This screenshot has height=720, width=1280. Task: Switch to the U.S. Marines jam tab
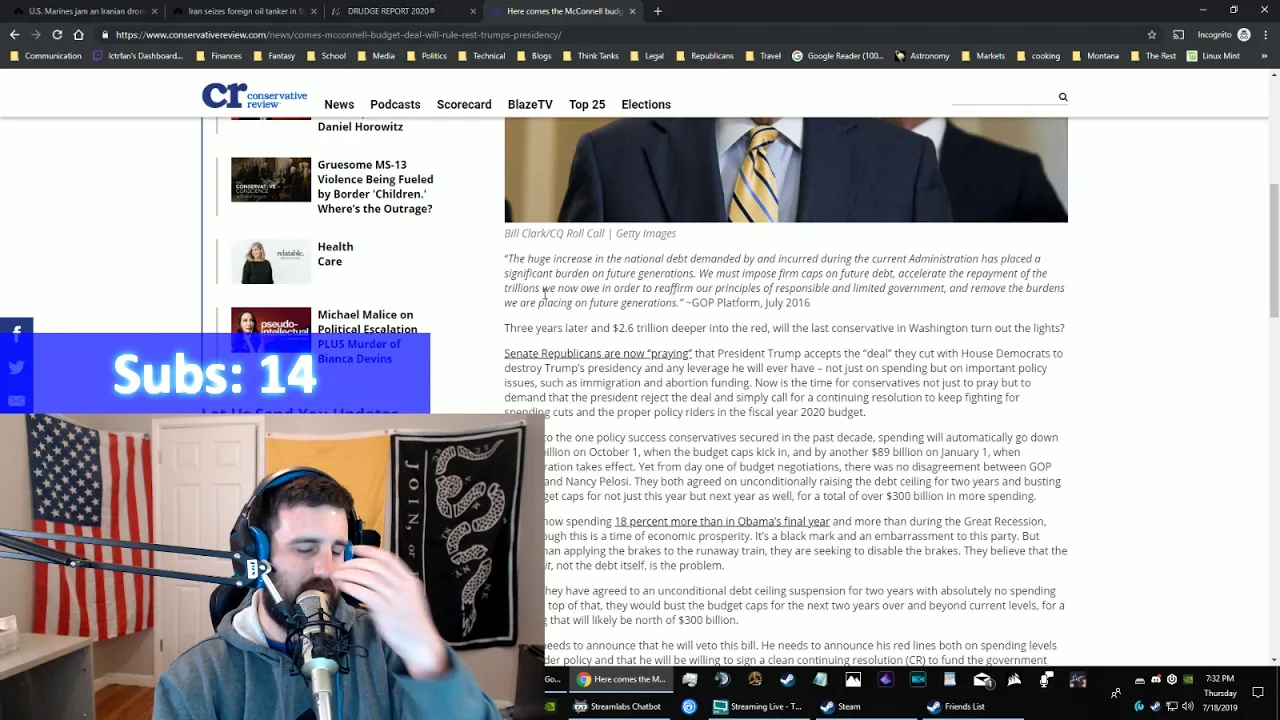85,11
